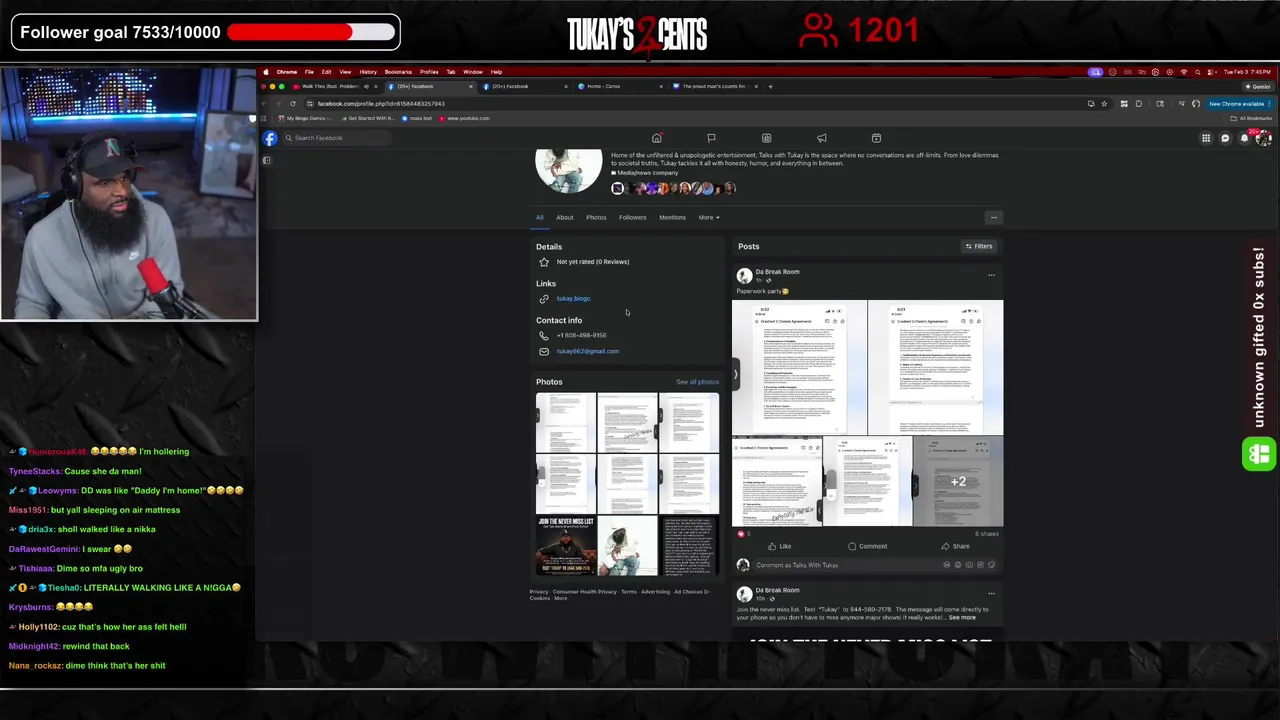Click phone number +1 808-498-9156
Screen dimensions: 1280x720
click(581, 336)
